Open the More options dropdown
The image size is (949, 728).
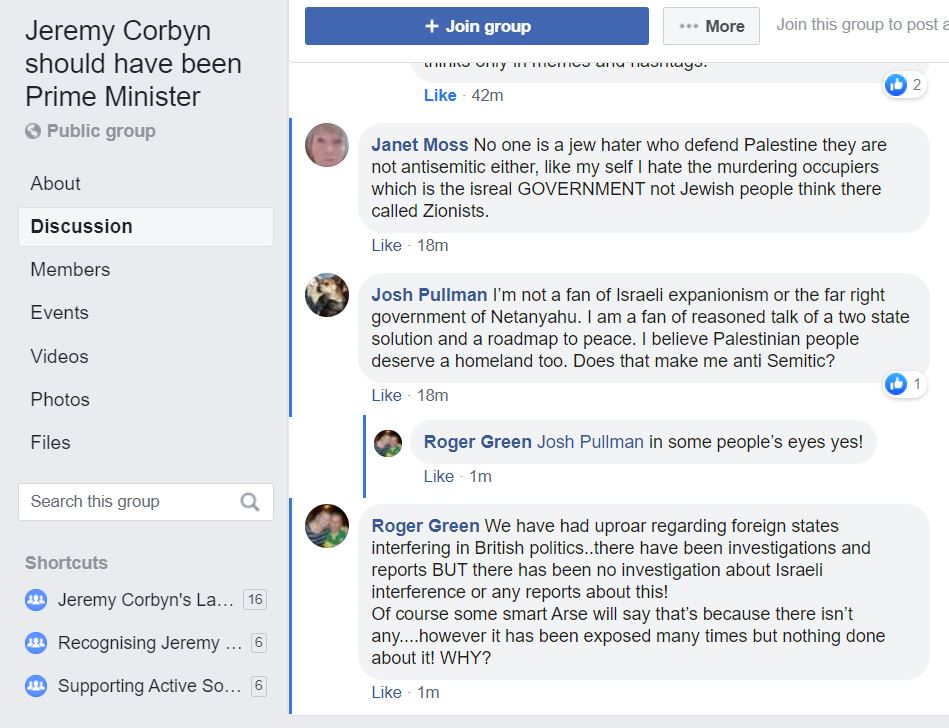(x=711, y=27)
